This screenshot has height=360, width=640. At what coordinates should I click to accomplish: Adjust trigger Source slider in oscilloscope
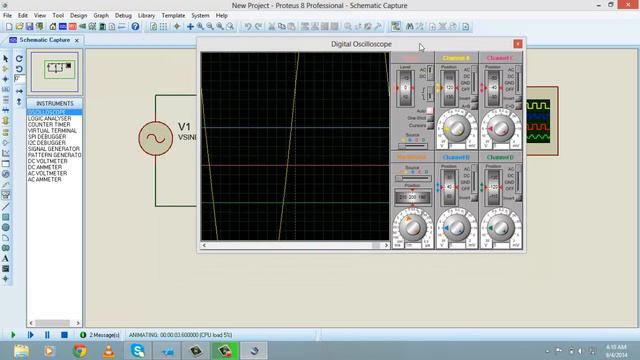[x=413, y=146]
